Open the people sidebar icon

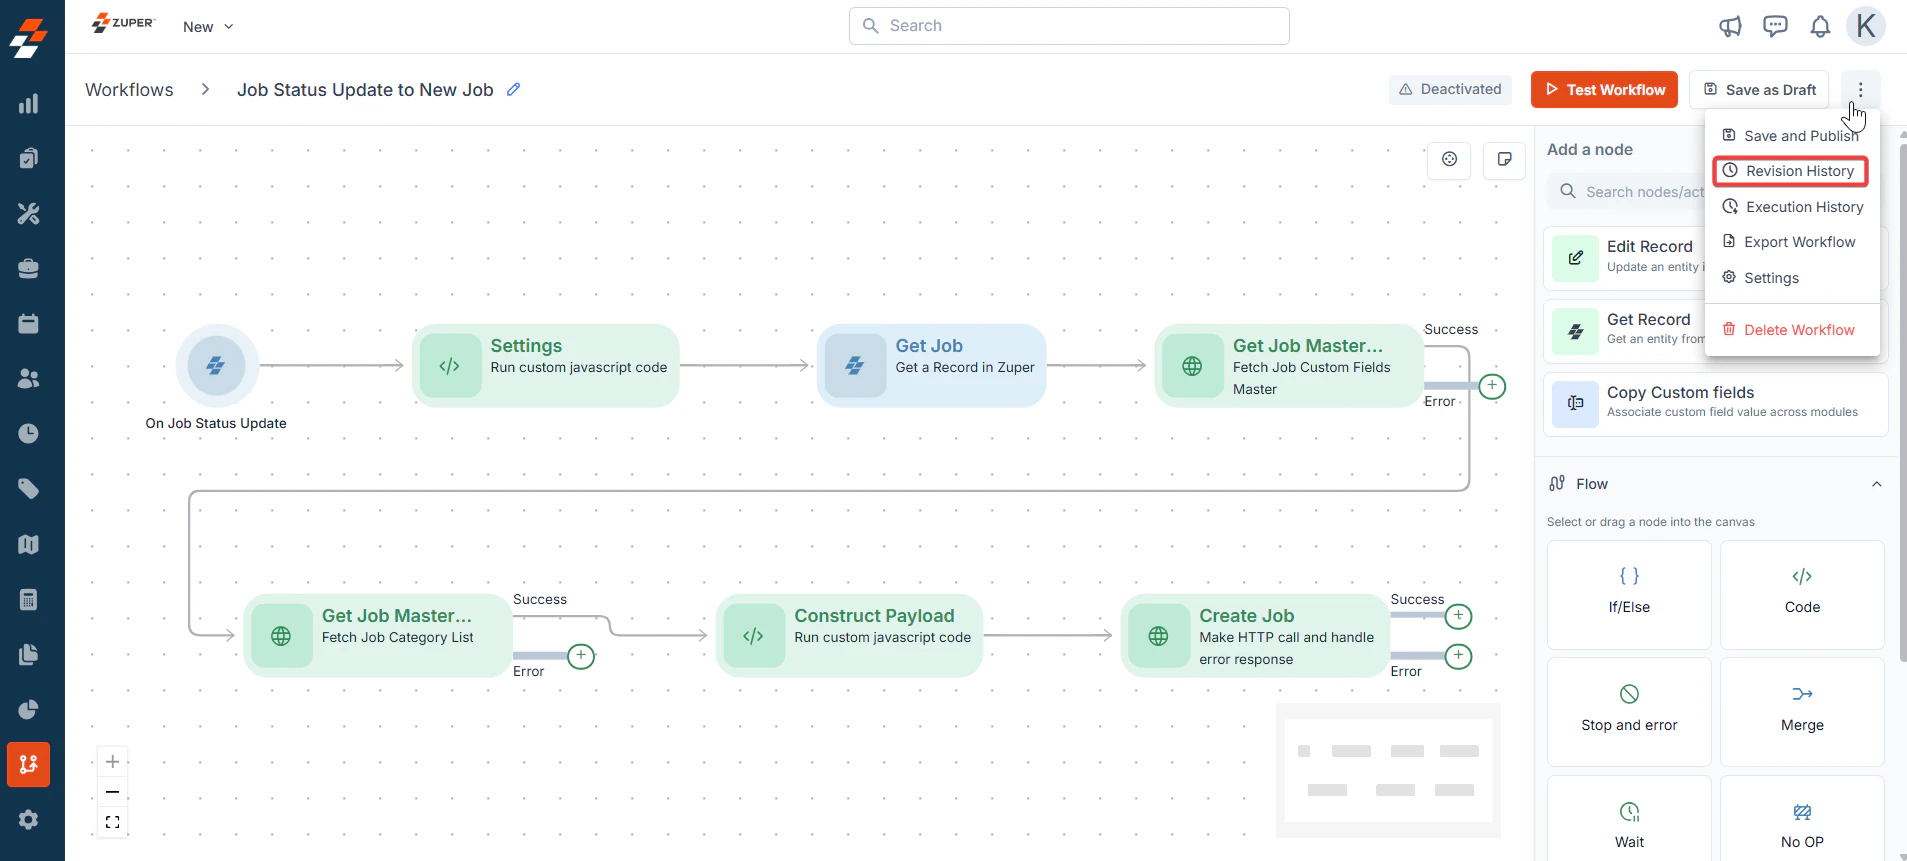[x=29, y=379]
